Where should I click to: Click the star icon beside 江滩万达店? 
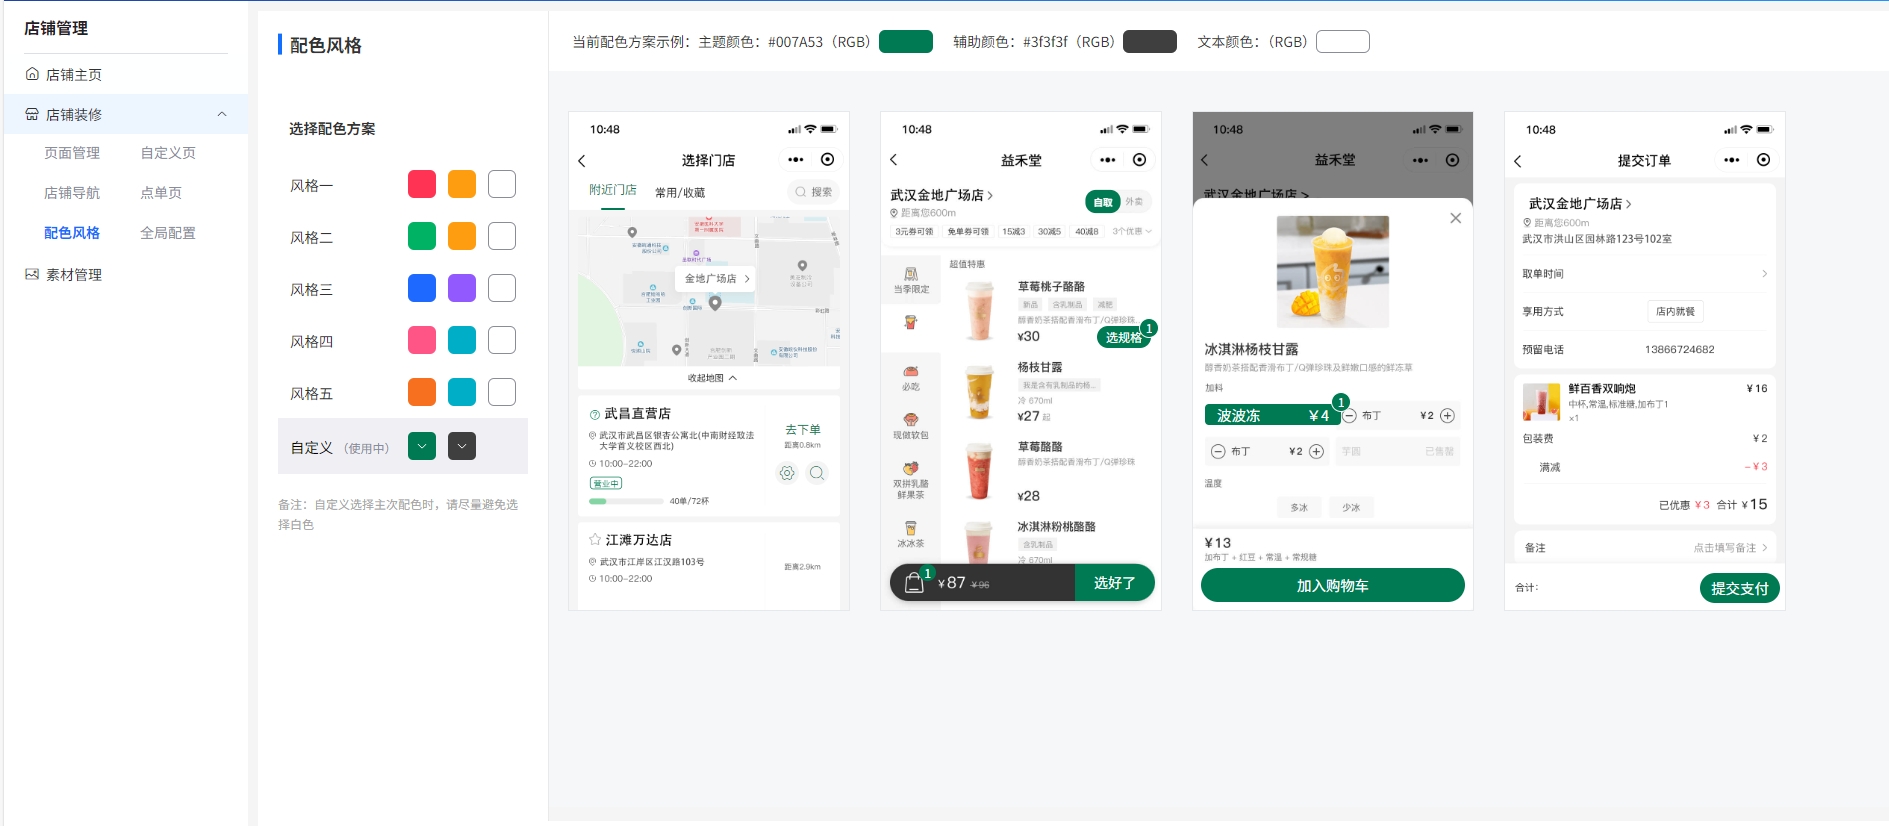tap(595, 539)
